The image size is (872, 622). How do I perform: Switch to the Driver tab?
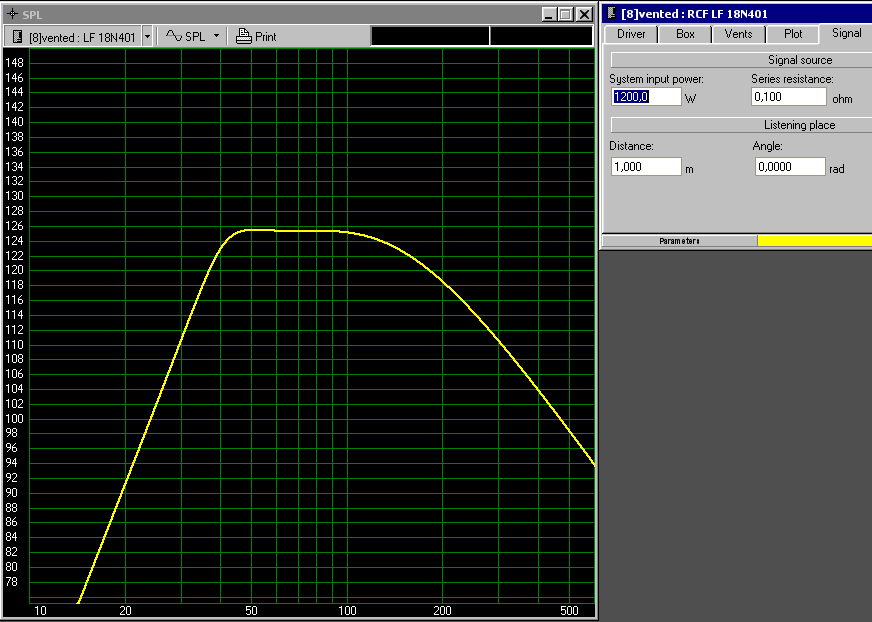pyautogui.click(x=630, y=34)
